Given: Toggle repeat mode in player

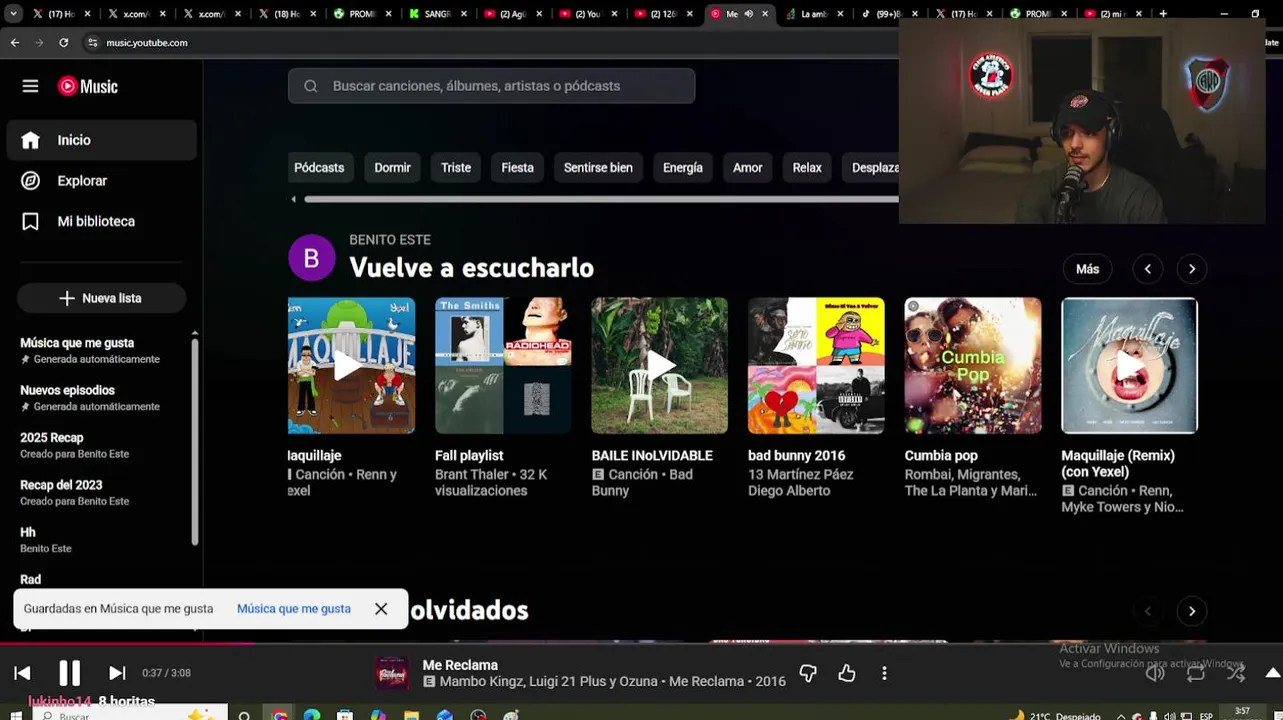Looking at the screenshot, I should tap(1196, 673).
